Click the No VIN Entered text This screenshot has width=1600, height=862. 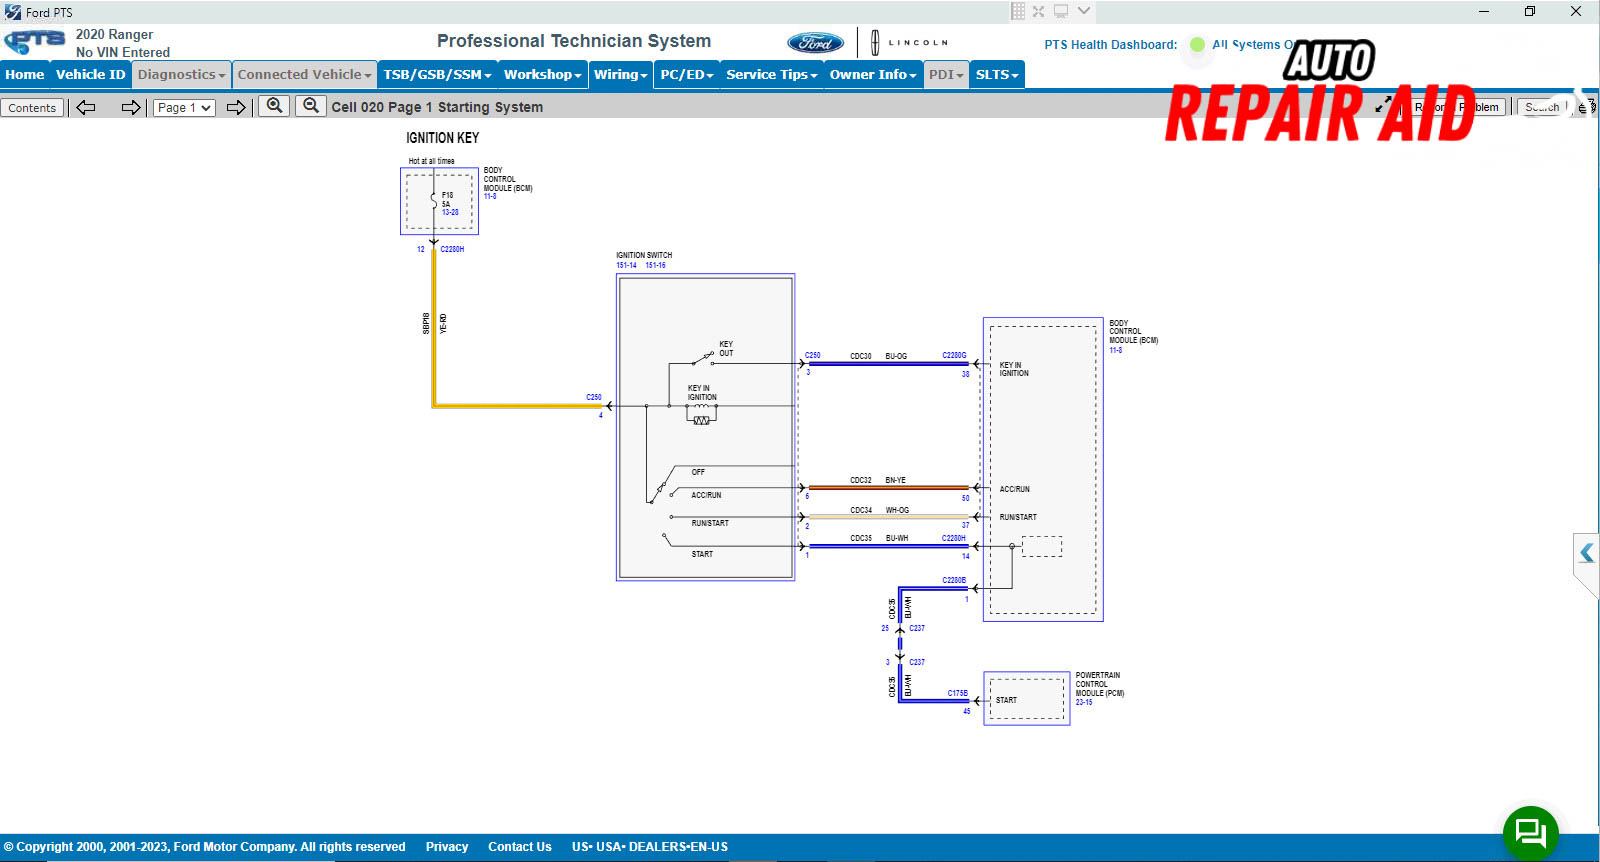coord(123,52)
